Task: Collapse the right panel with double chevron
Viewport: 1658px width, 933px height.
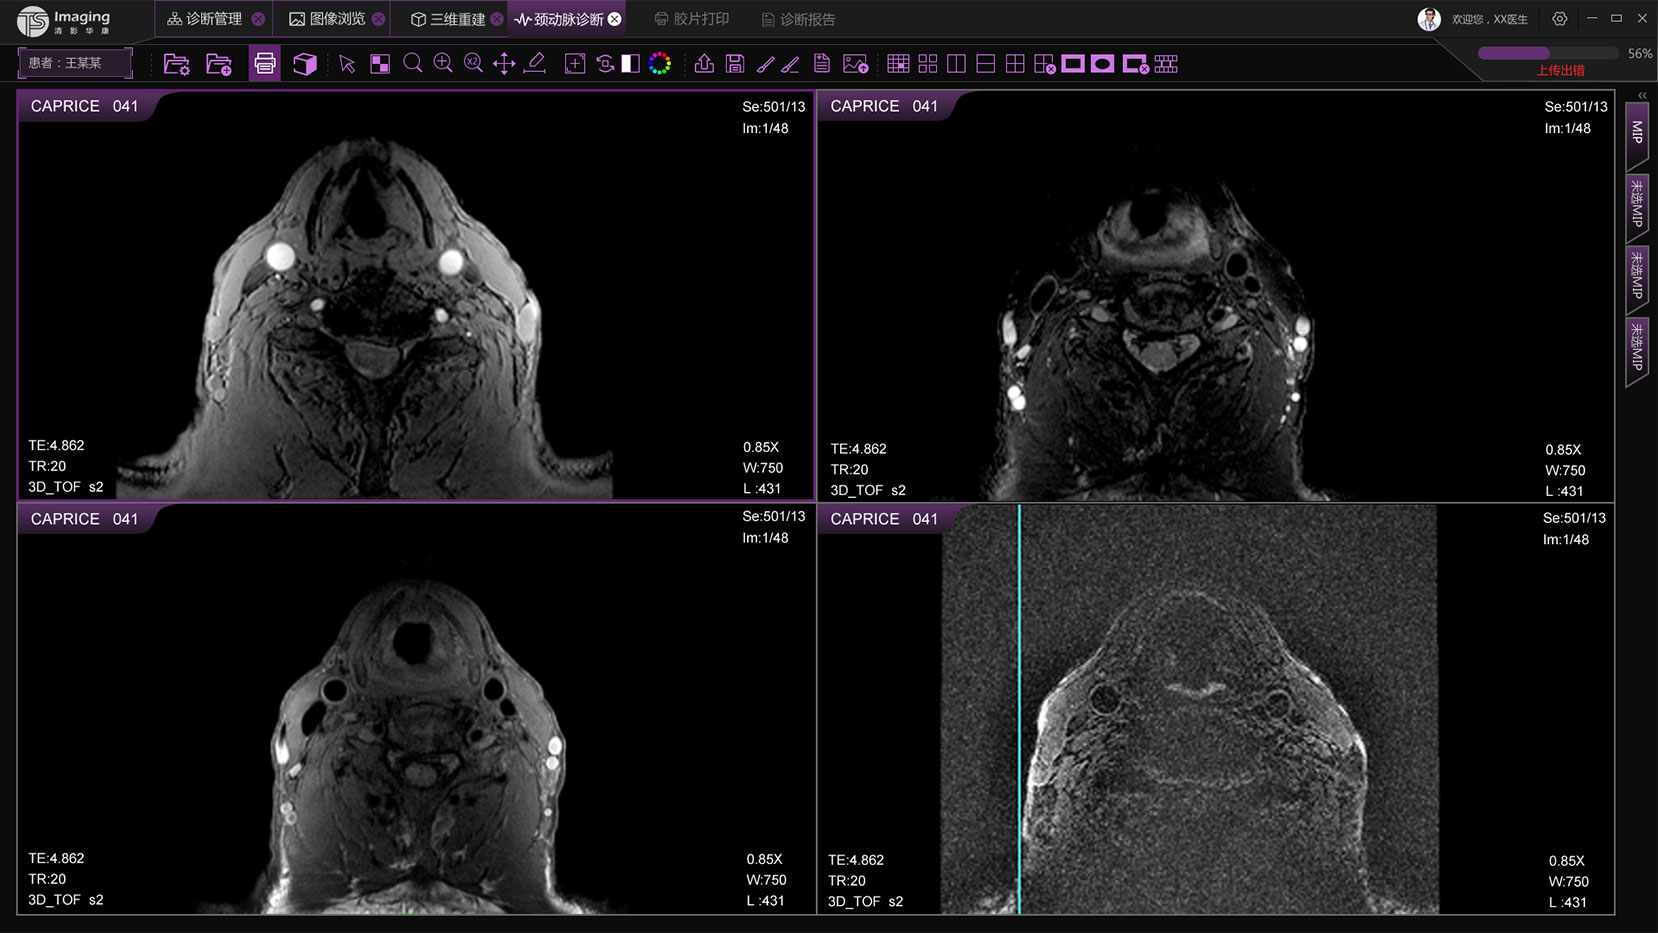Action: (1642, 96)
